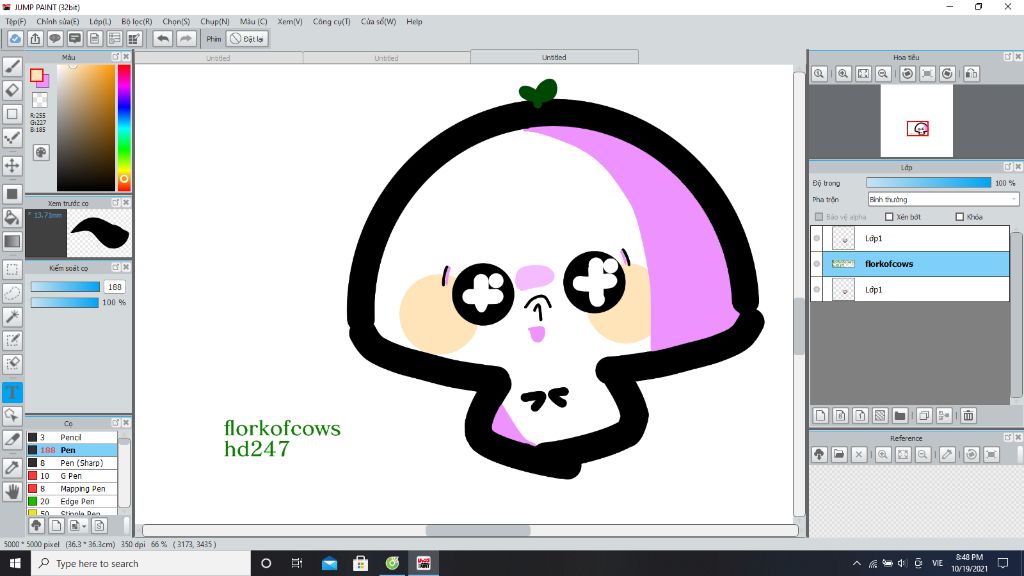
Task: Click the share/export icon in toolbar
Action: pyautogui.click(x=35, y=39)
